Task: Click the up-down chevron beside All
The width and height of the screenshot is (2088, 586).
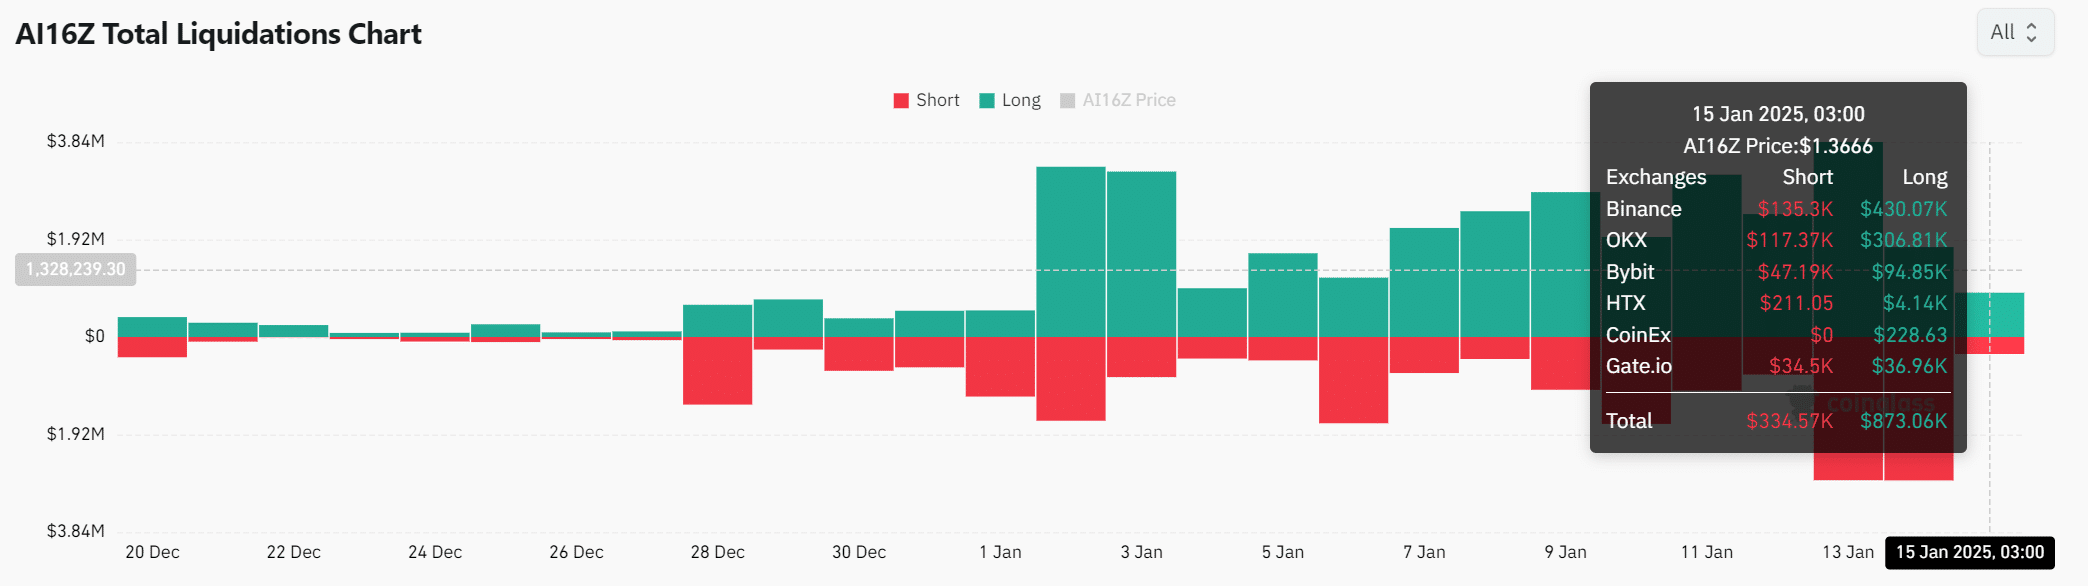Action: click(2031, 32)
